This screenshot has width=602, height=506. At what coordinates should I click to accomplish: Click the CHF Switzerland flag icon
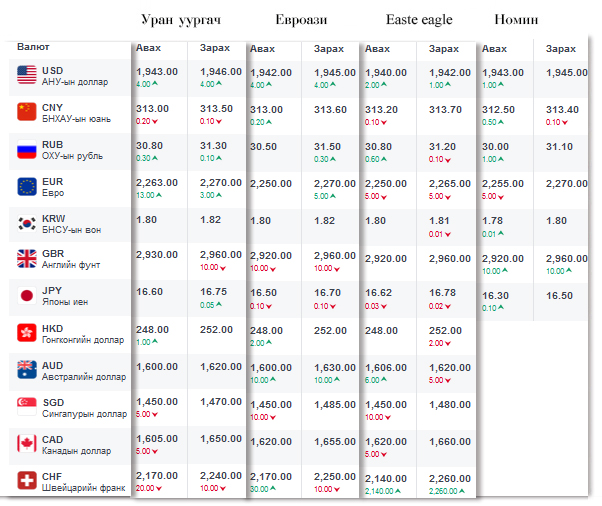point(27,480)
